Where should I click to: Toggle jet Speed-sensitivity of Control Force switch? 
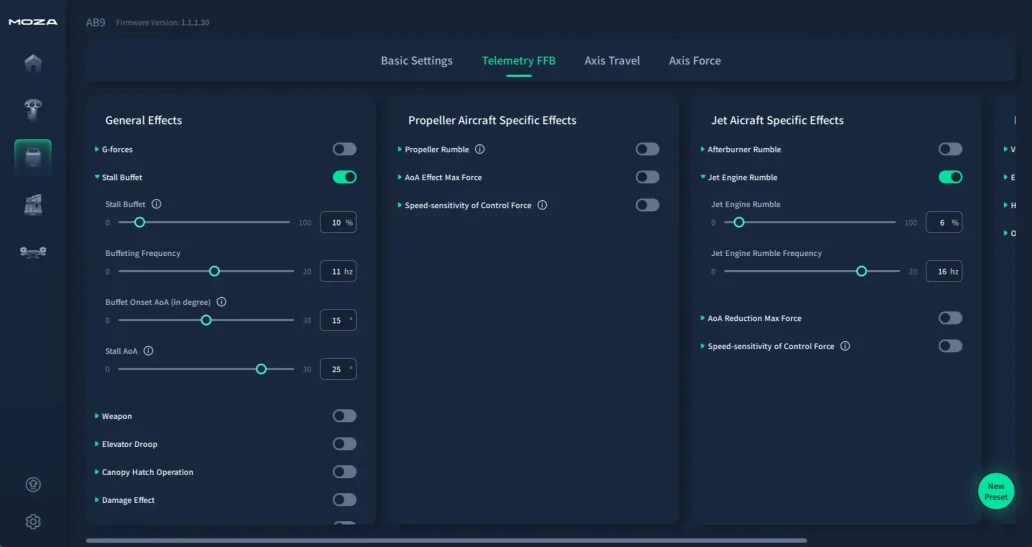(950, 346)
